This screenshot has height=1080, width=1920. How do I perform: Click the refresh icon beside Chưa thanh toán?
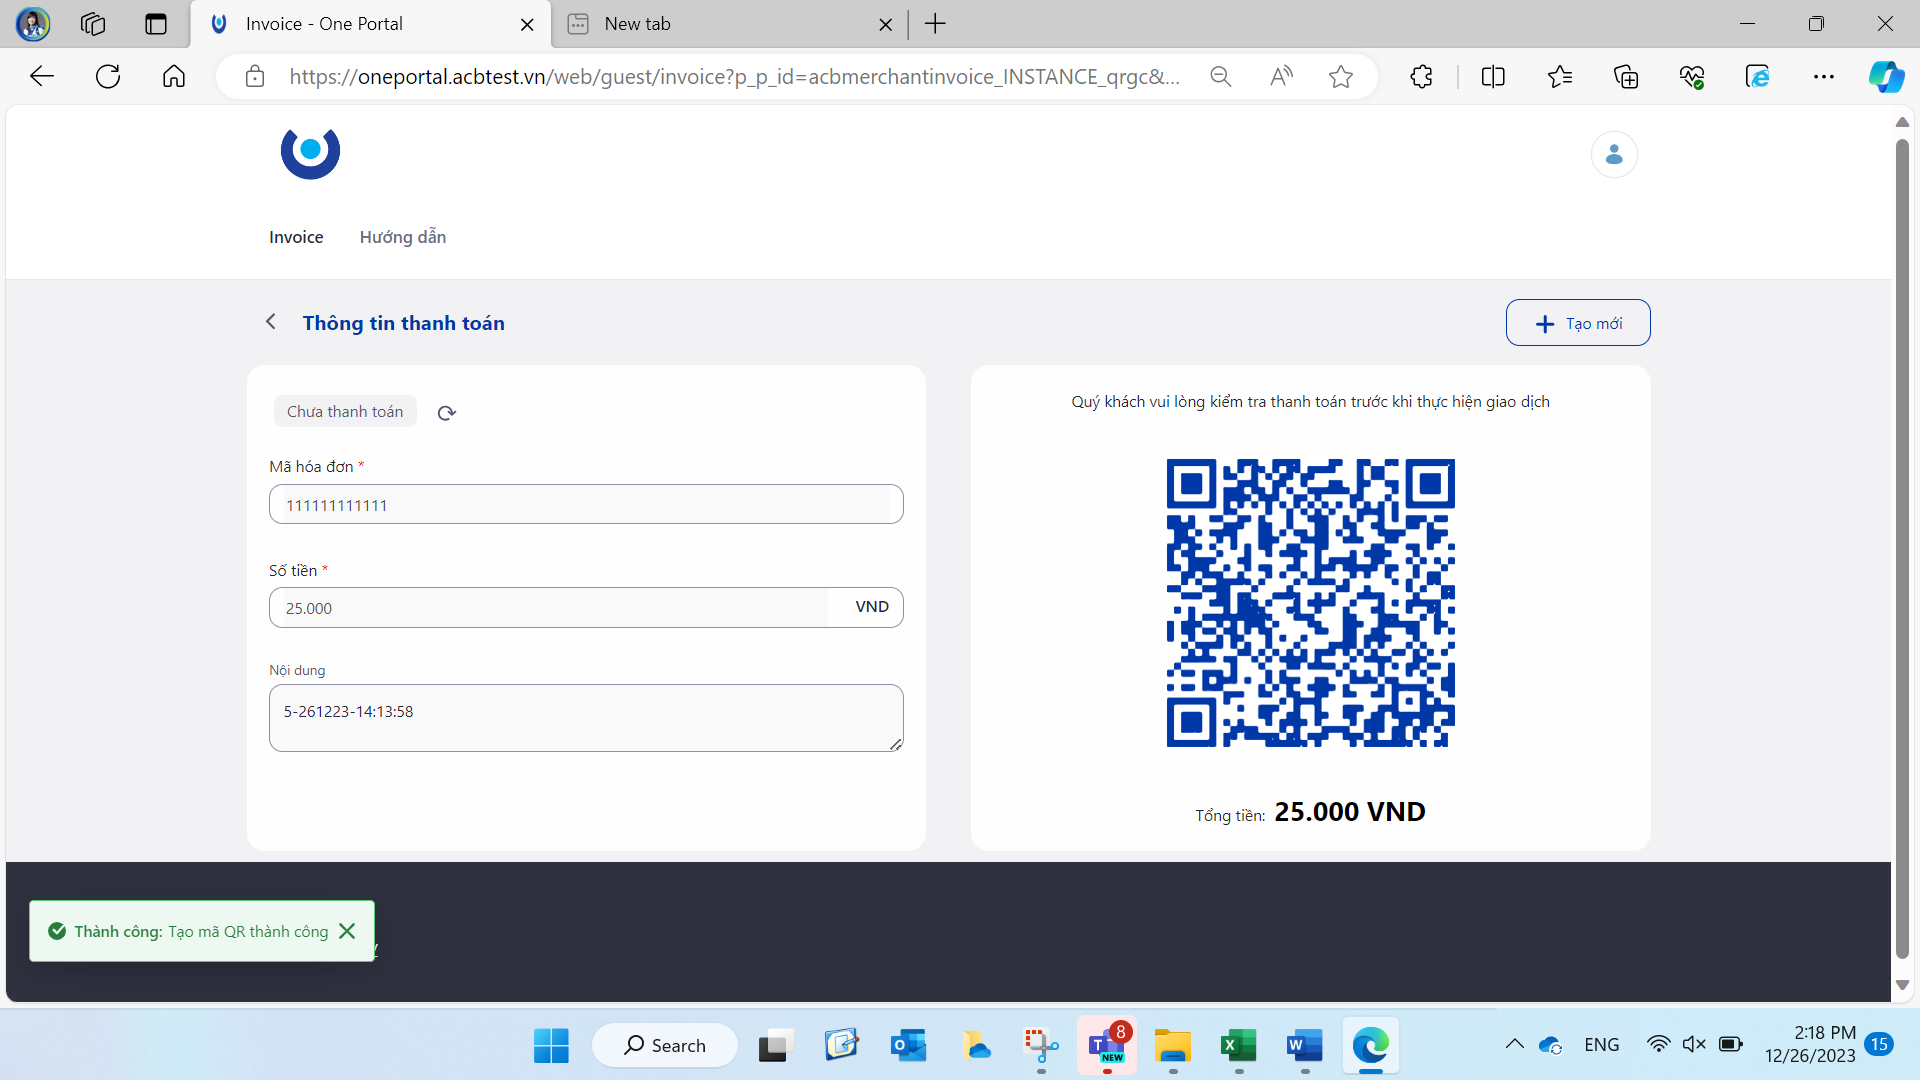[x=446, y=412]
